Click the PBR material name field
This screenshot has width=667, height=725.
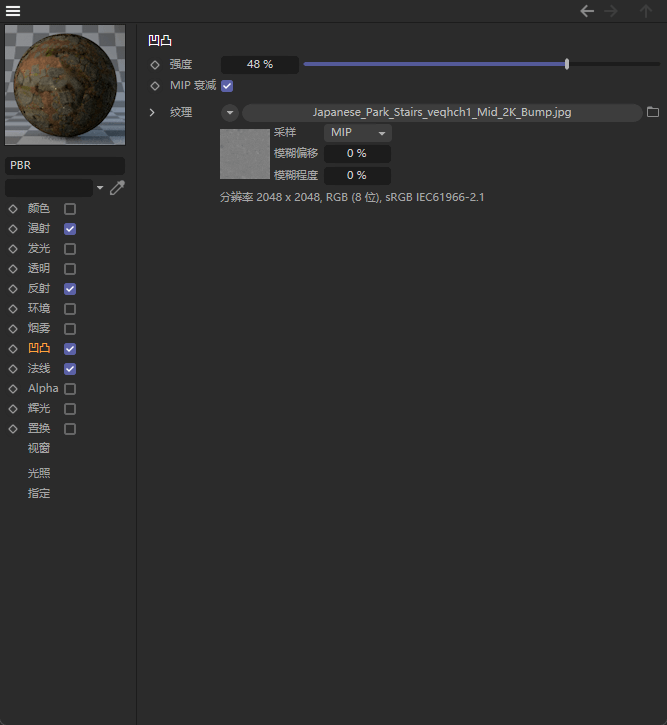click(x=65, y=166)
